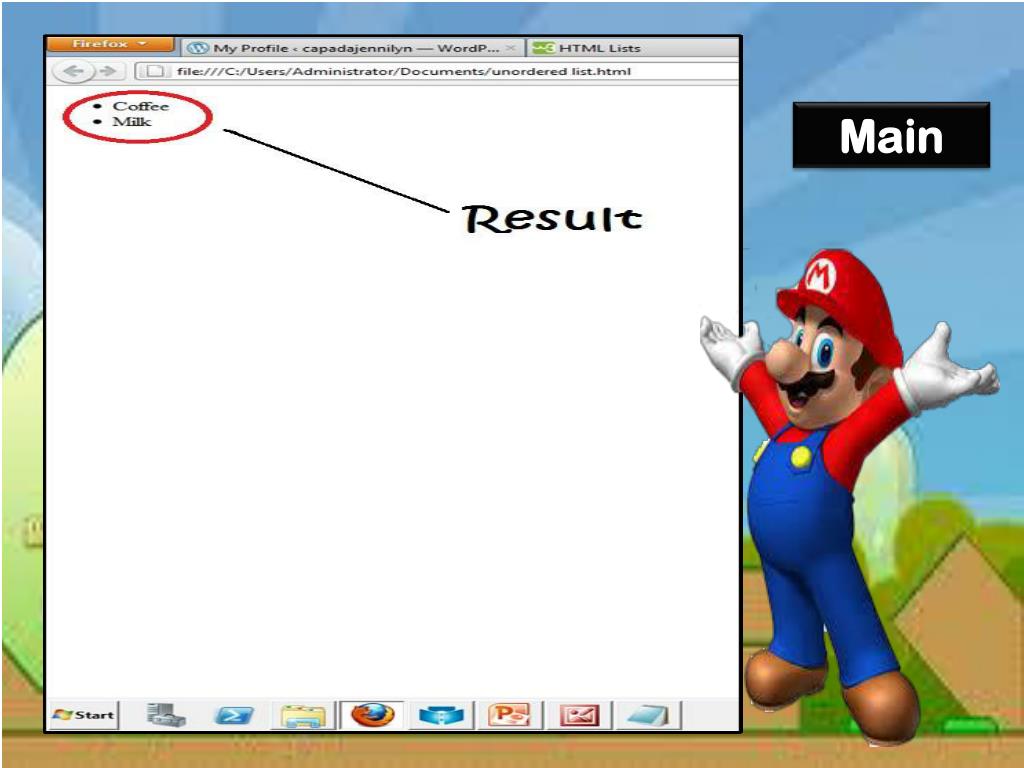Screen dimensions: 1024x768
Task: Click the Firefox icon in the taskbar
Action: 372,715
